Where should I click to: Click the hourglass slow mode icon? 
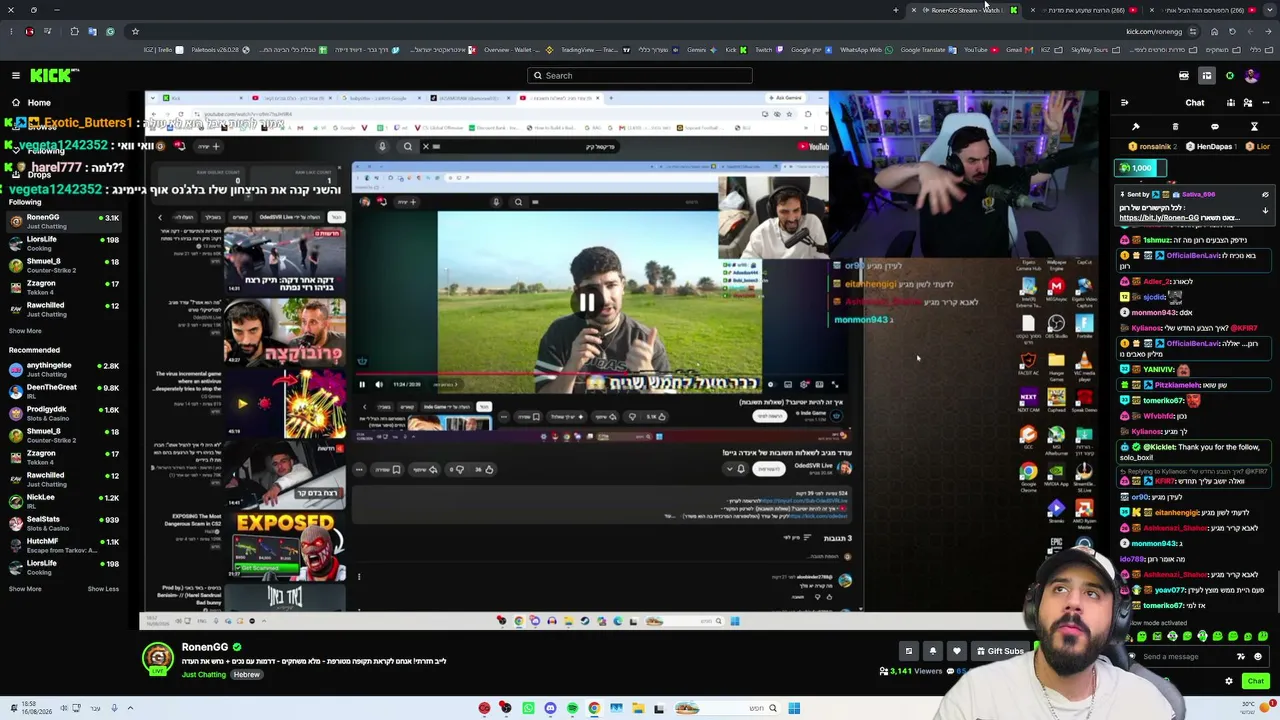tap(1254, 127)
